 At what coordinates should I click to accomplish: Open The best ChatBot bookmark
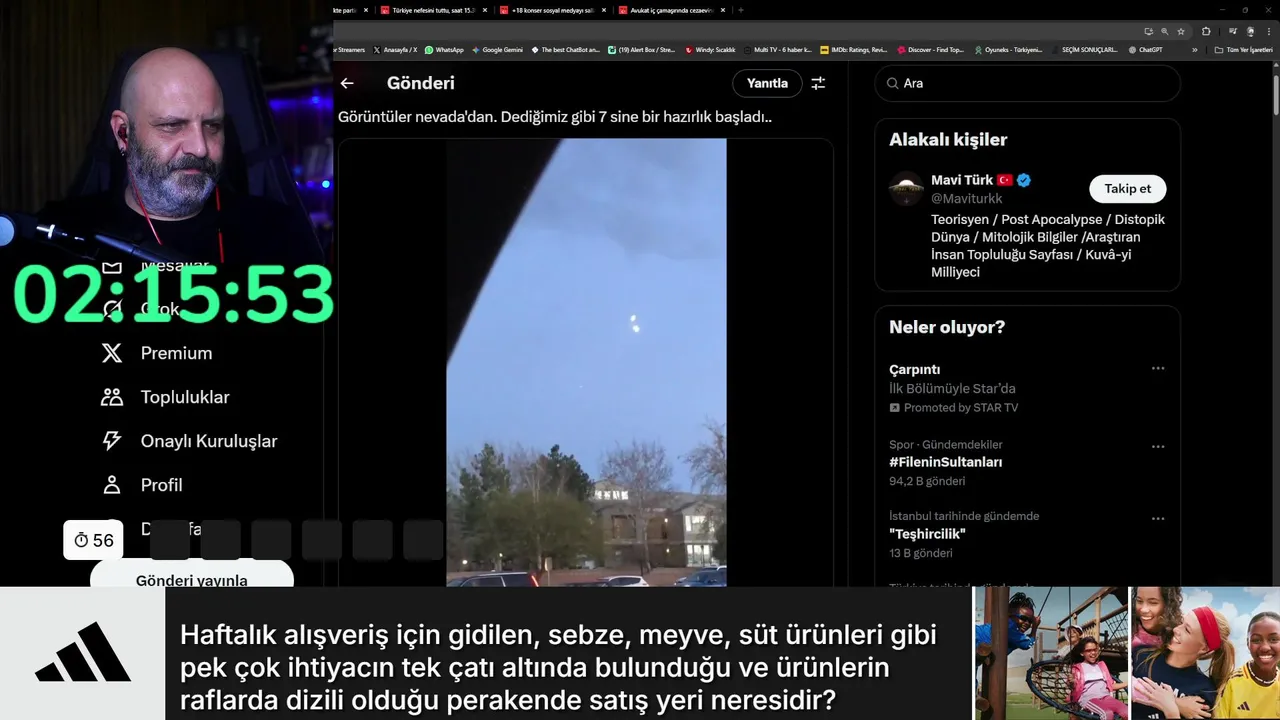coord(566,49)
